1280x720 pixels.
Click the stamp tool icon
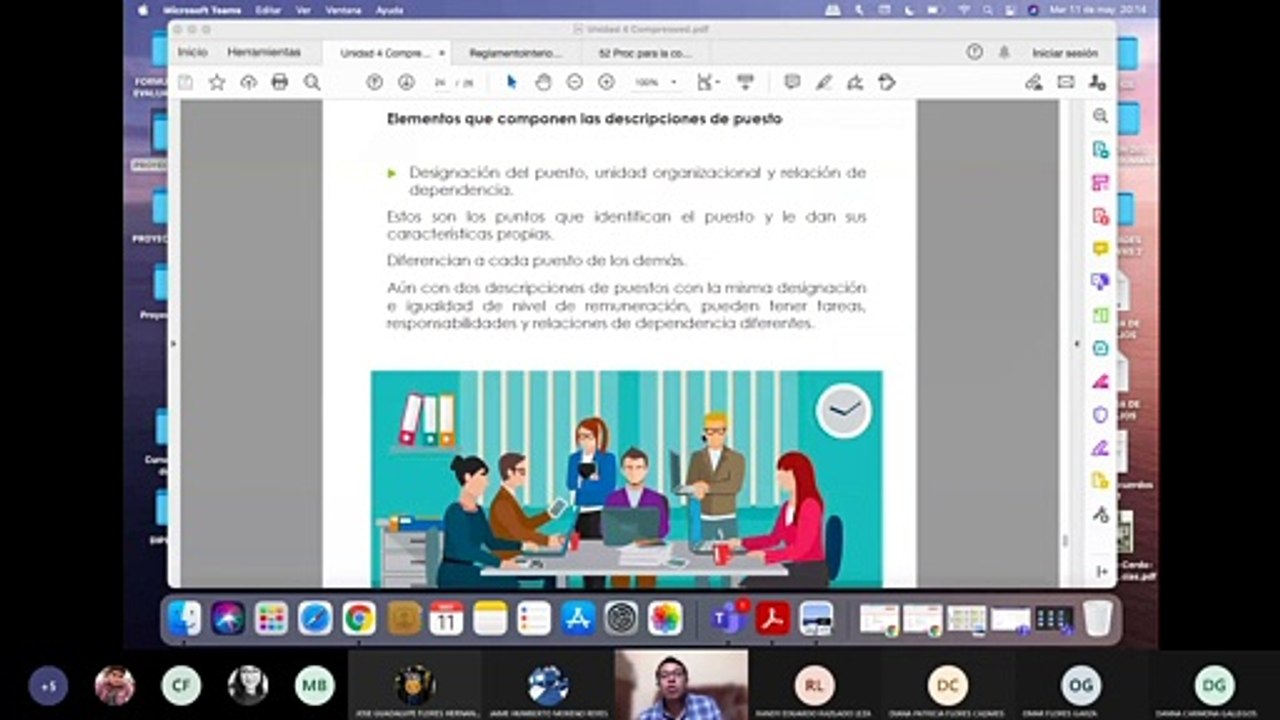point(886,82)
